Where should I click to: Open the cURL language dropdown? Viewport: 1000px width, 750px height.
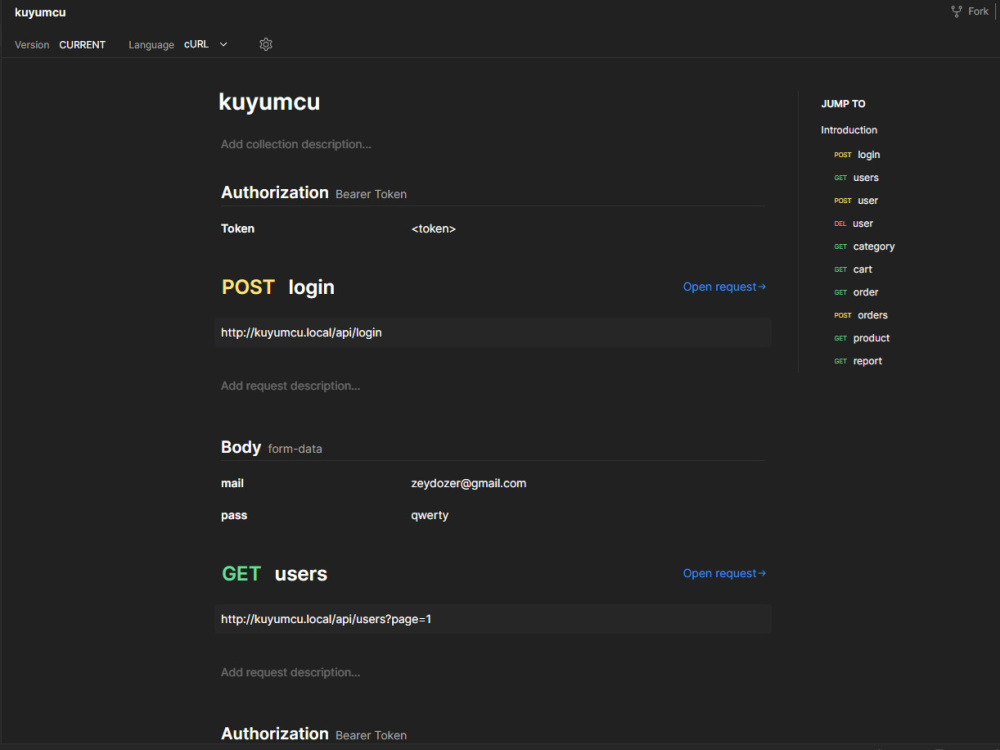point(205,45)
